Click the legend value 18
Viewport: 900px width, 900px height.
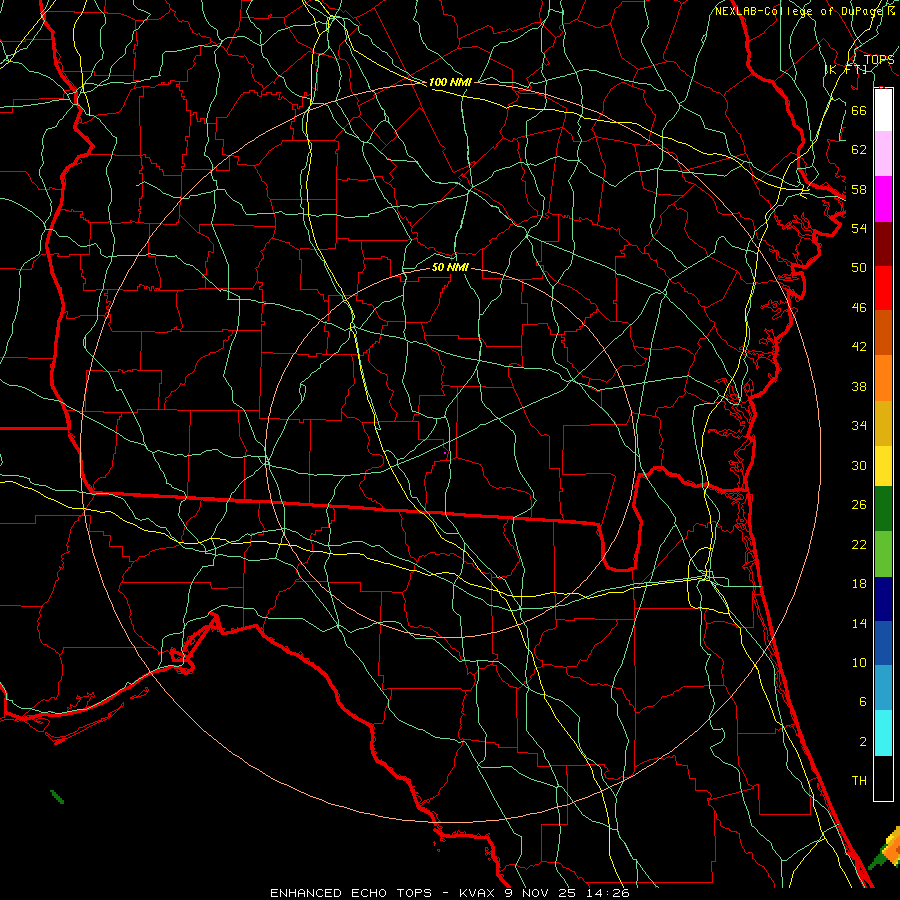click(x=859, y=584)
